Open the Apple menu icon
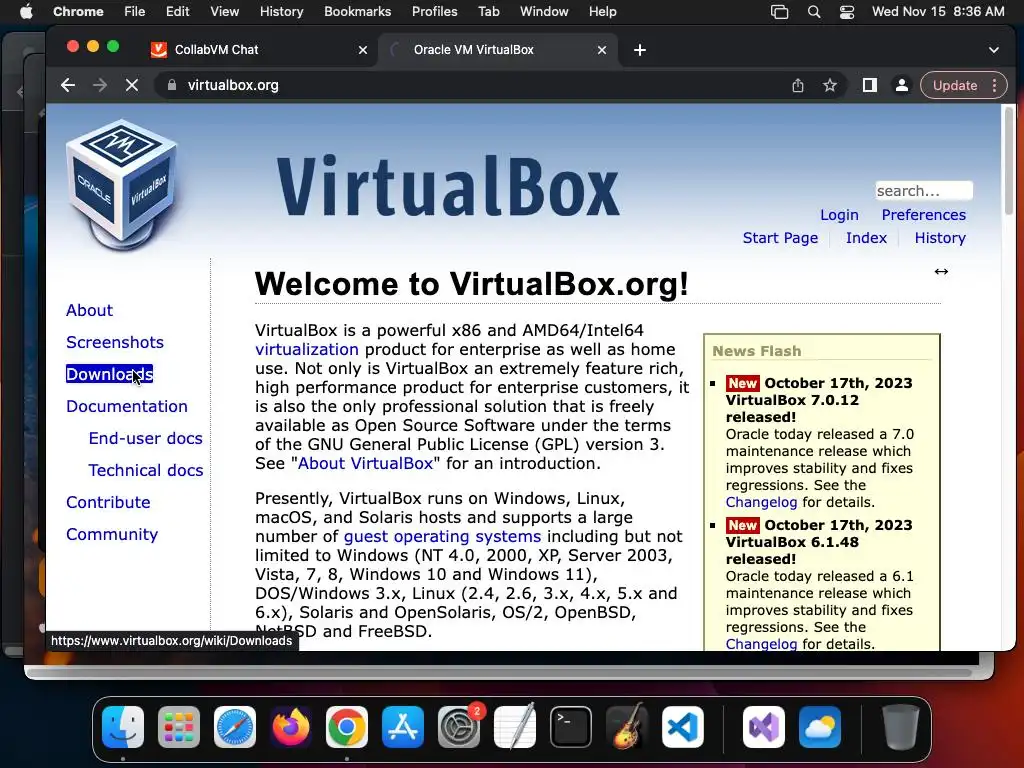Screen dimensions: 1024x768 [26, 12]
